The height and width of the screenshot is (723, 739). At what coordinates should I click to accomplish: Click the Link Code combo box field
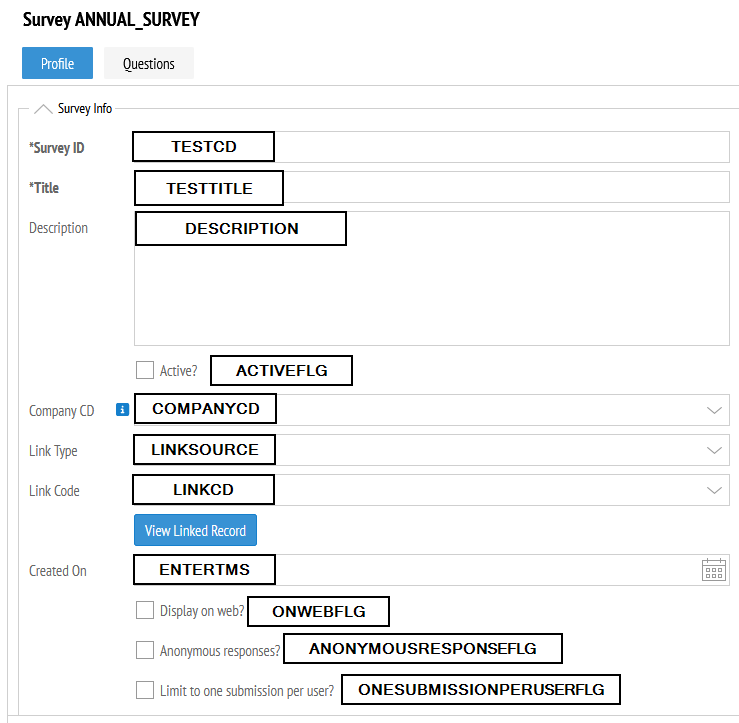432,490
